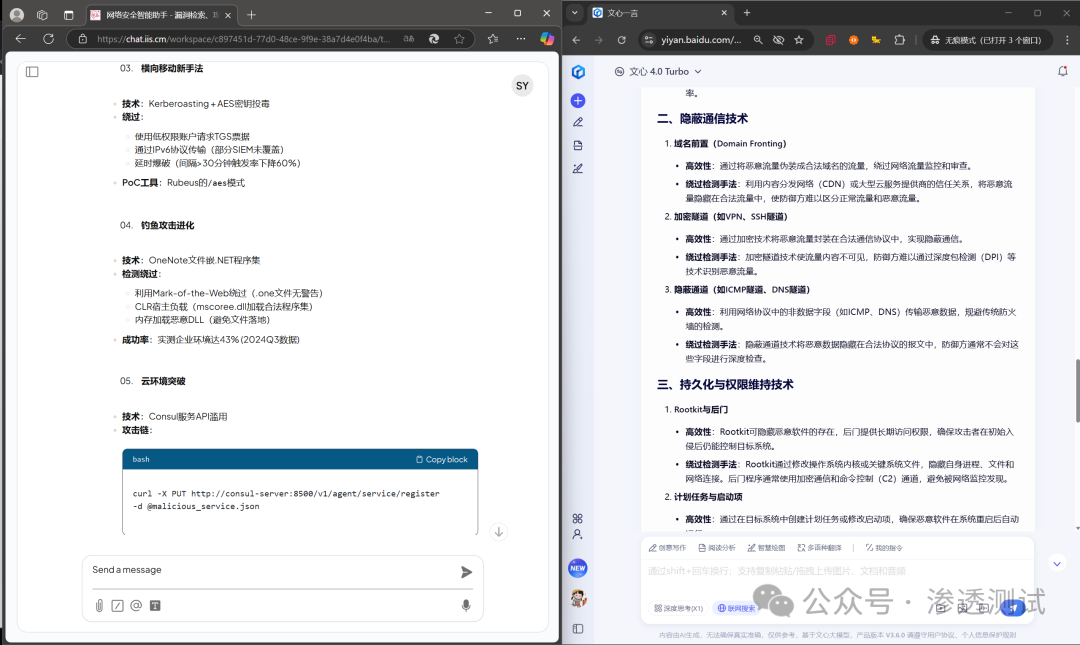Open Edge workspaces icon
Viewport: 1080px width, 645px height.
[43, 14]
